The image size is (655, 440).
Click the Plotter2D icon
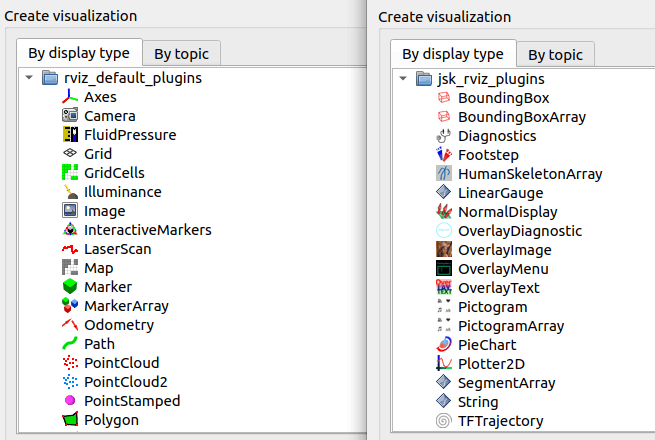(444, 364)
